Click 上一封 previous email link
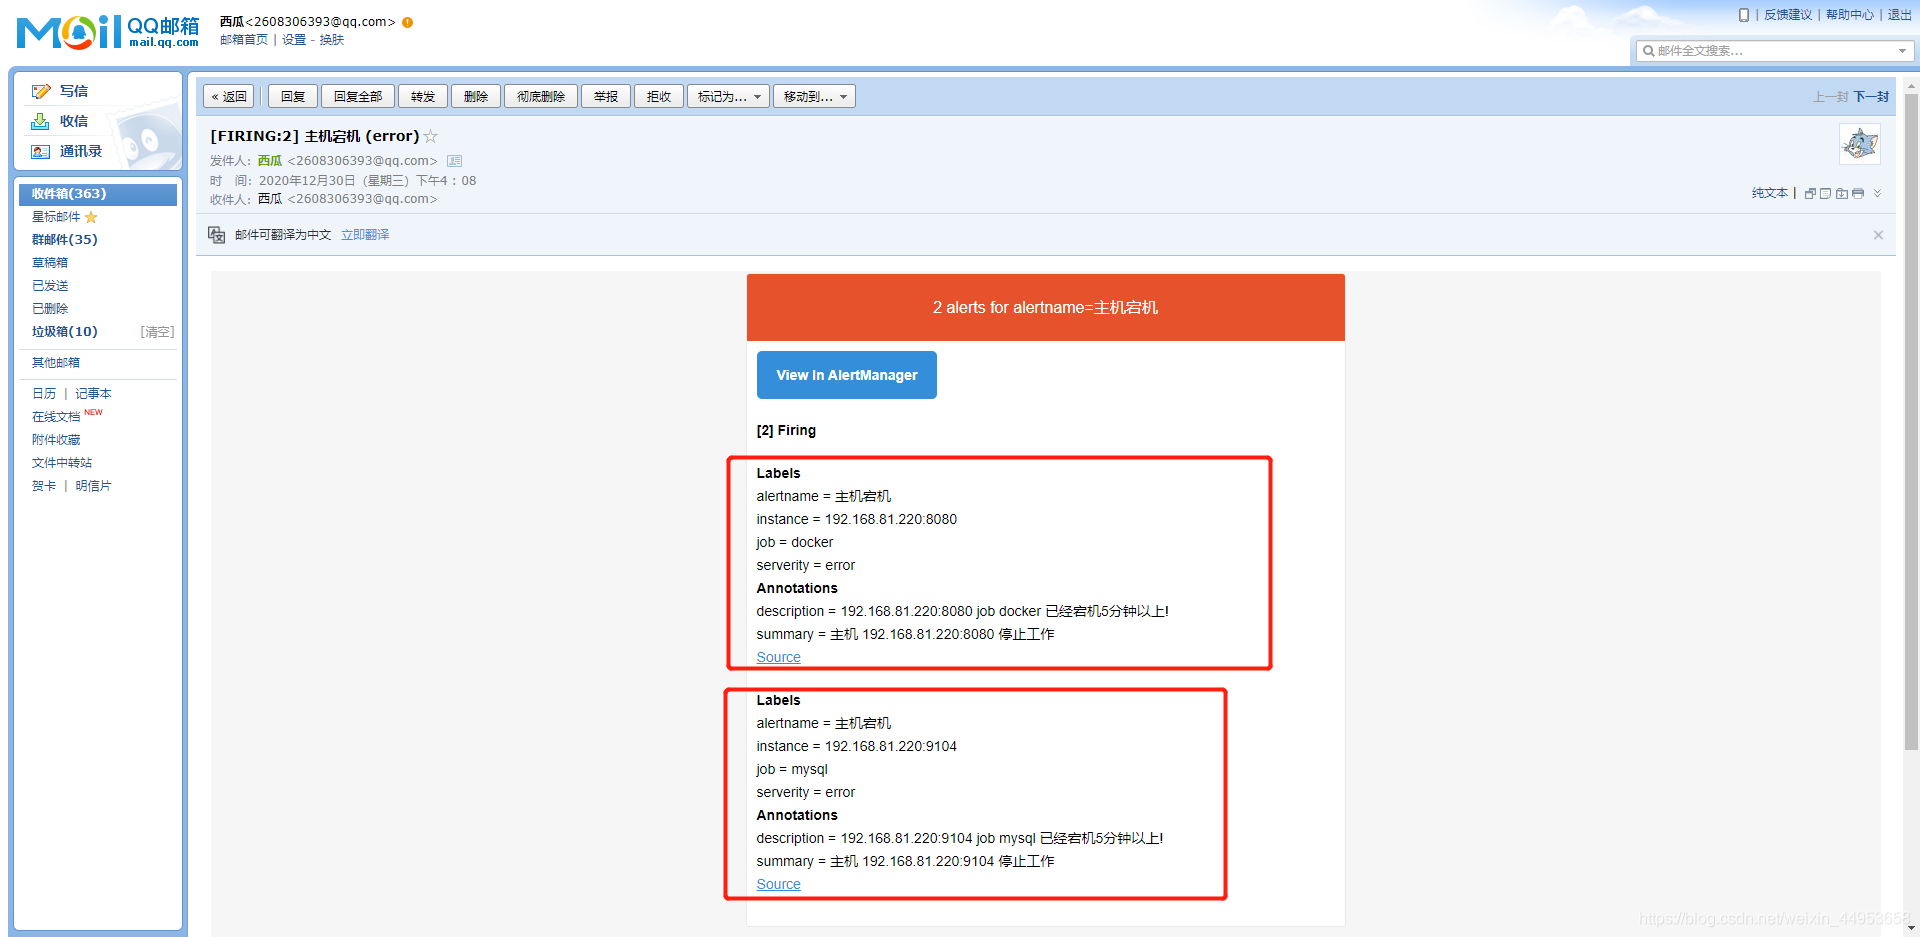This screenshot has width=1920, height=937. pyautogui.click(x=1830, y=97)
